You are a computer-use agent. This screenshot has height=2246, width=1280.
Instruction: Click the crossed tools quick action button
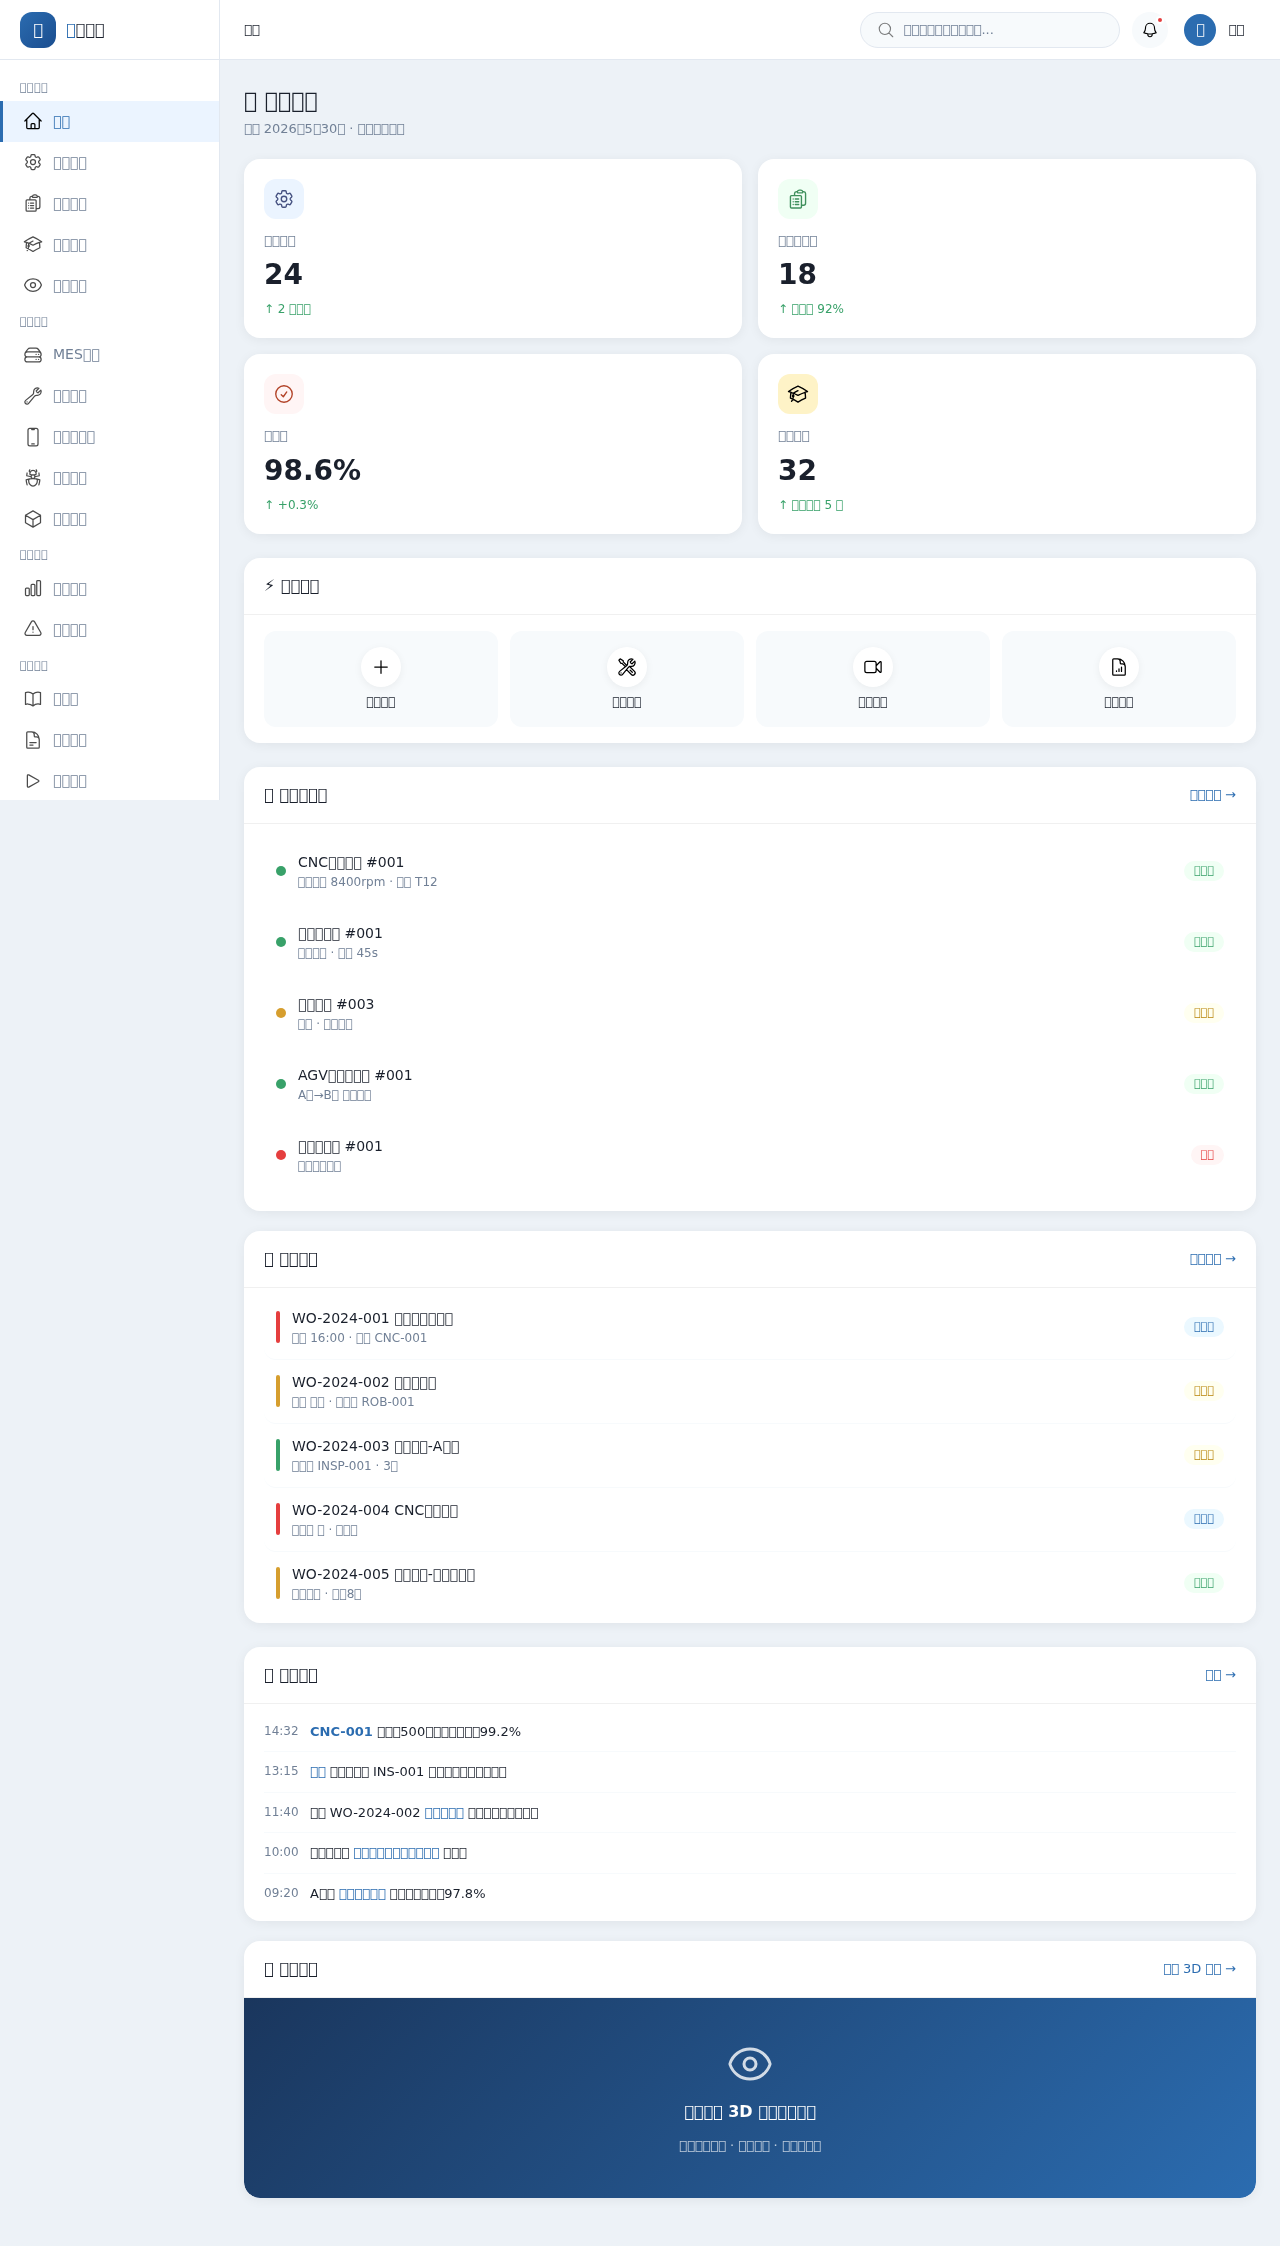pyautogui.click(x=627, y=679)
